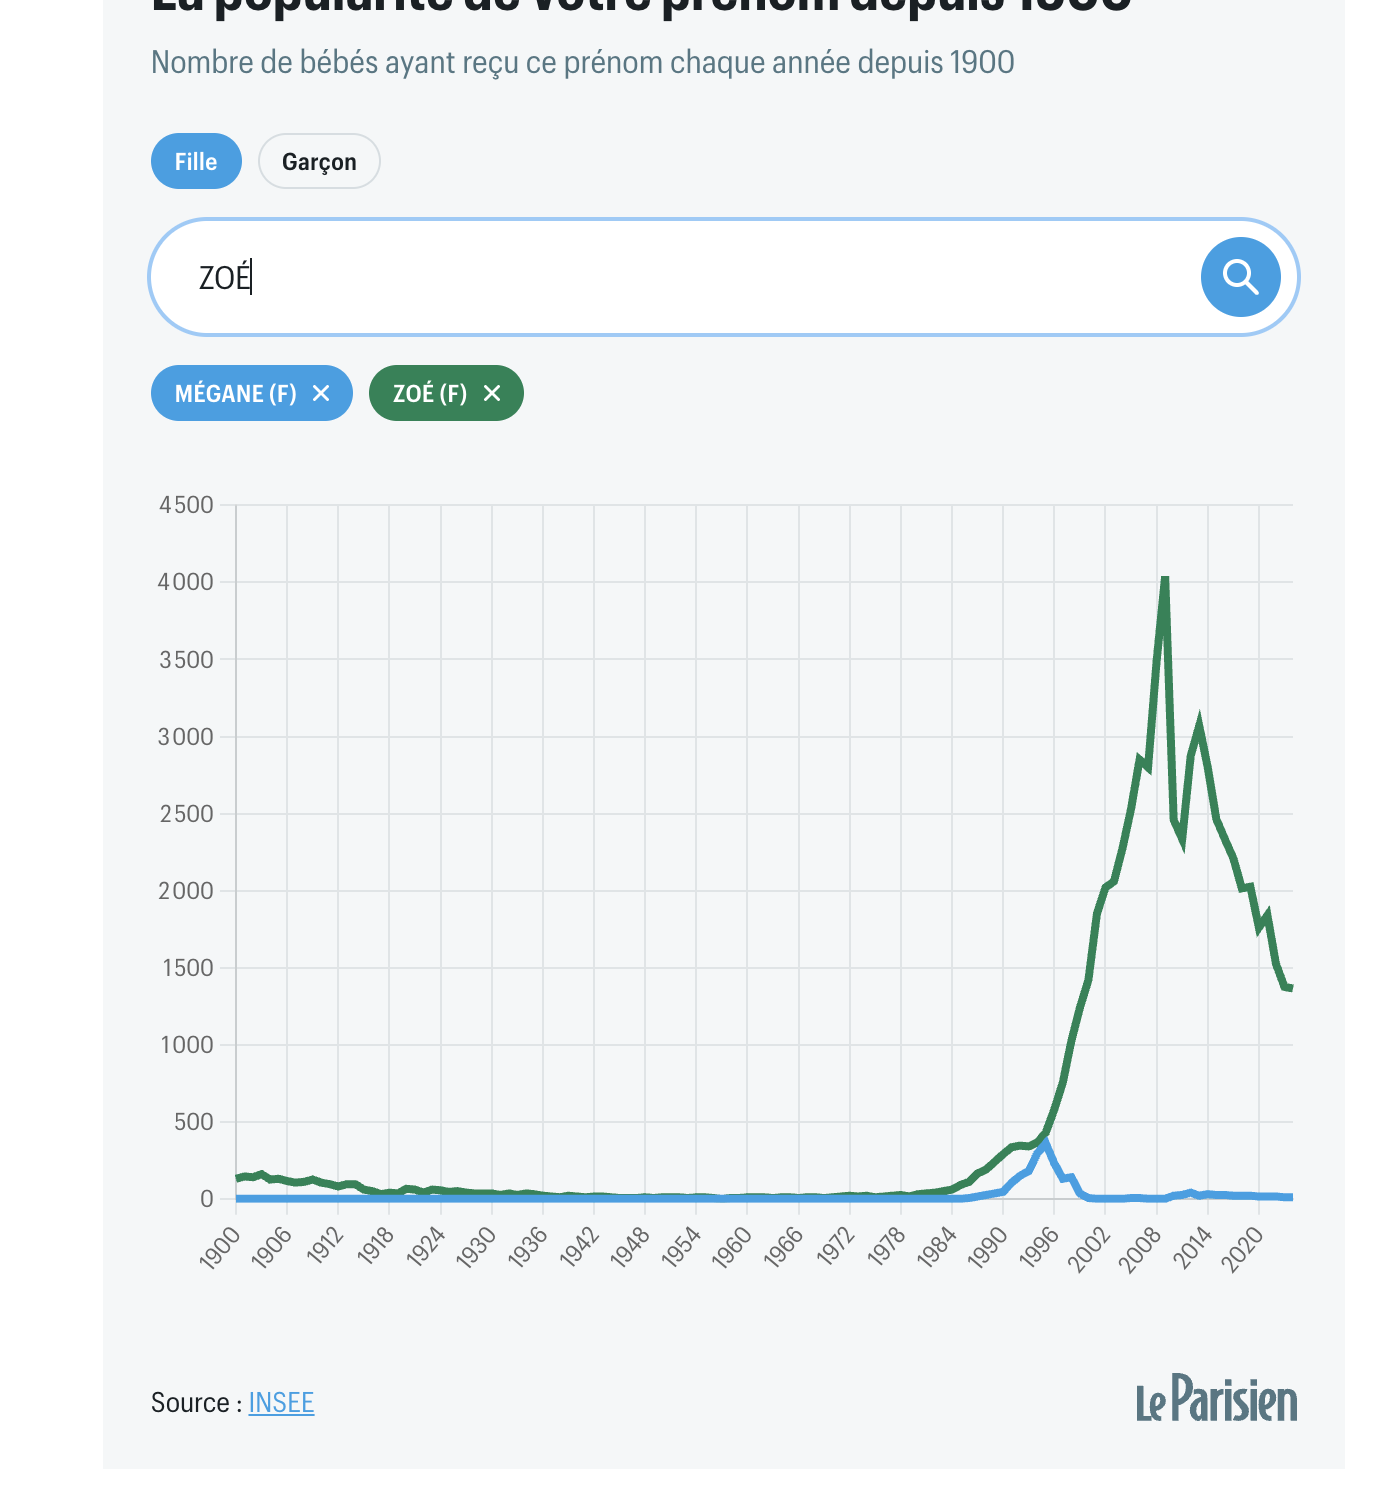
Task: Click the Le Parisien logo
Action: (1216, 1398)
